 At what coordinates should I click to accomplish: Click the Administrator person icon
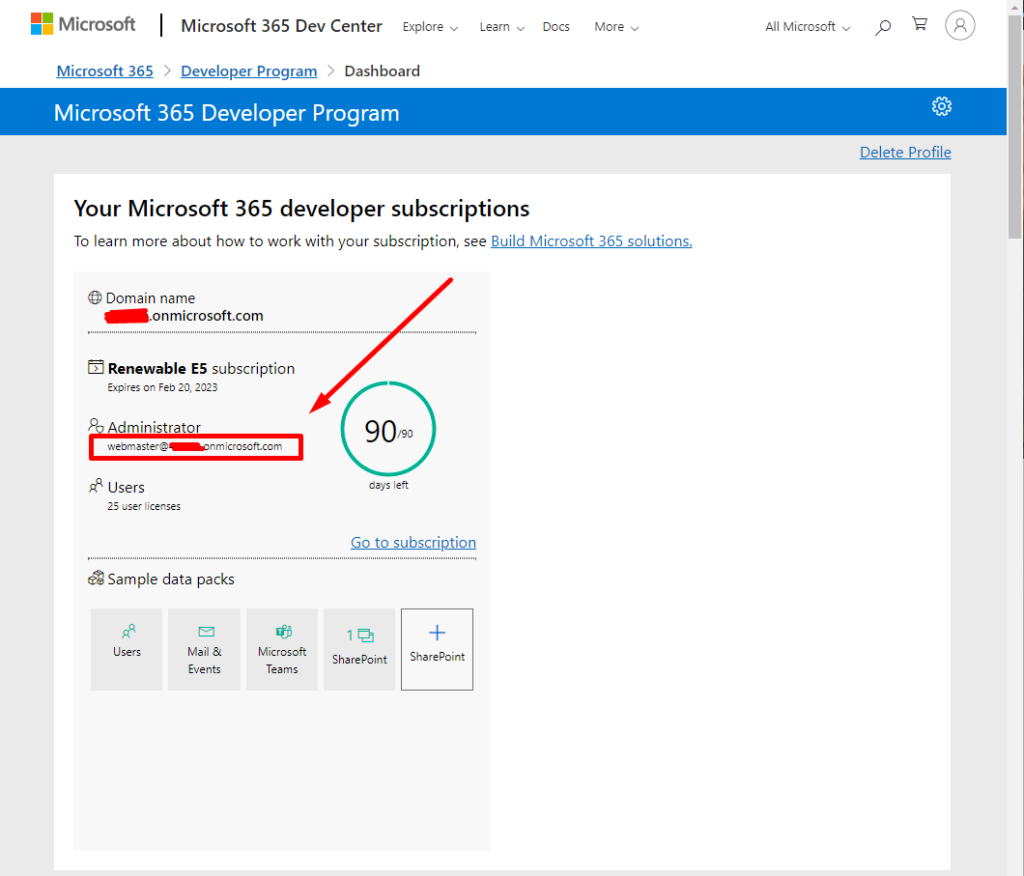pos(96,426)
